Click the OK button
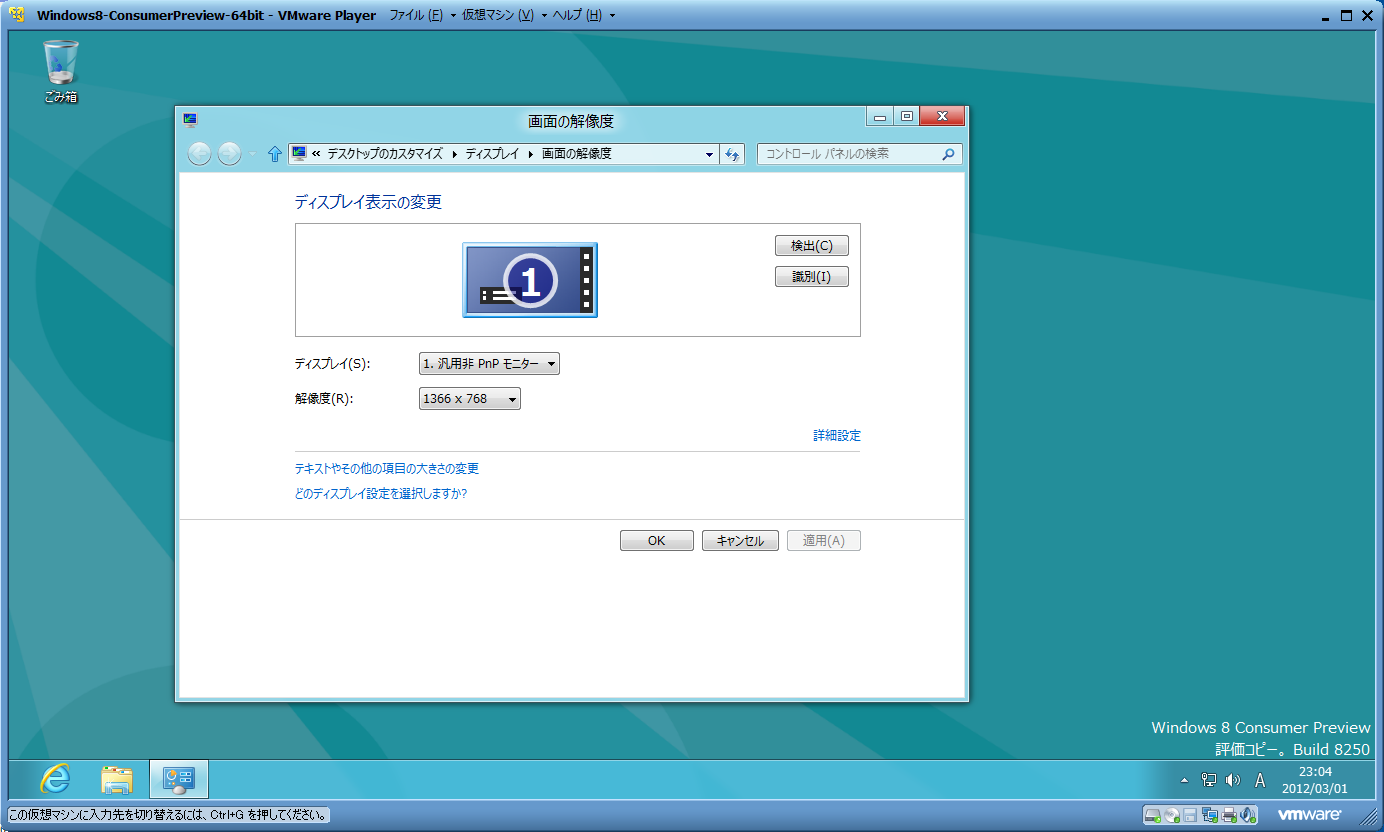 tap(656, 541)
